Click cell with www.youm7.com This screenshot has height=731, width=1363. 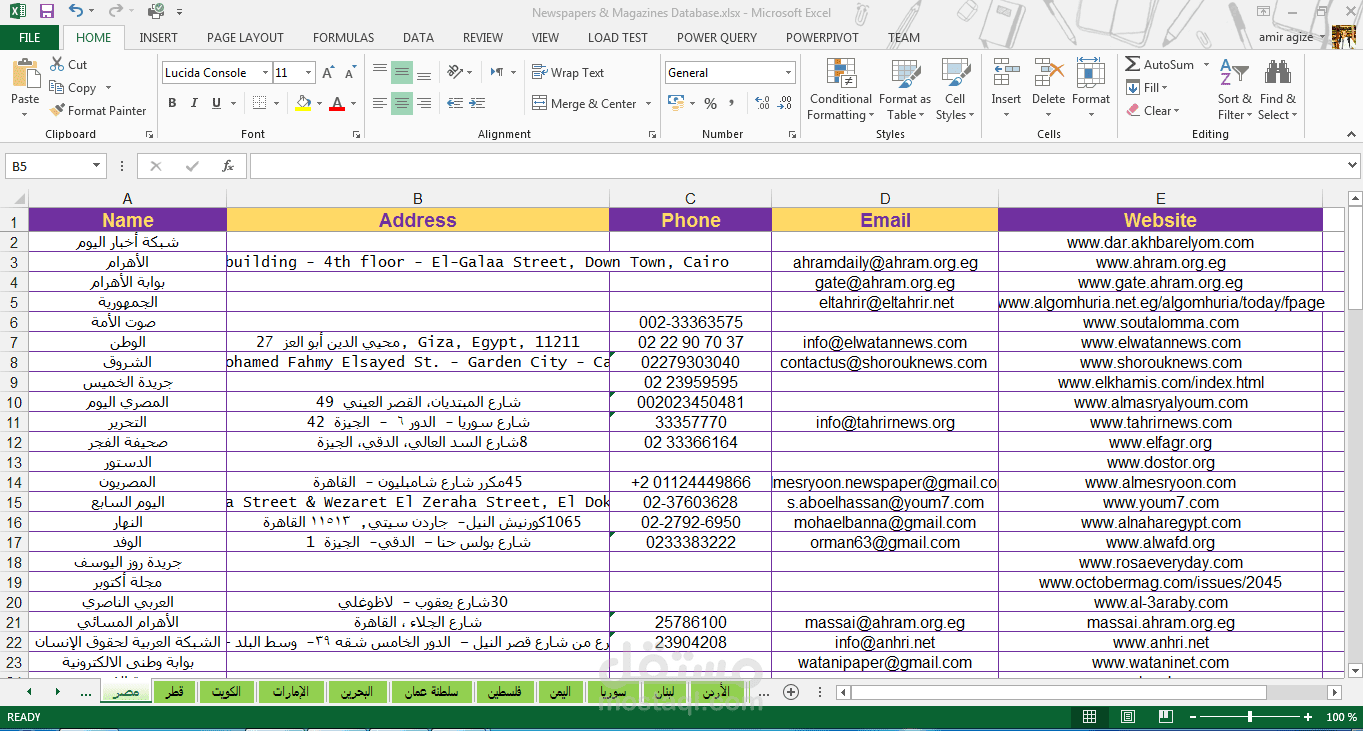tap(1160, 502)
